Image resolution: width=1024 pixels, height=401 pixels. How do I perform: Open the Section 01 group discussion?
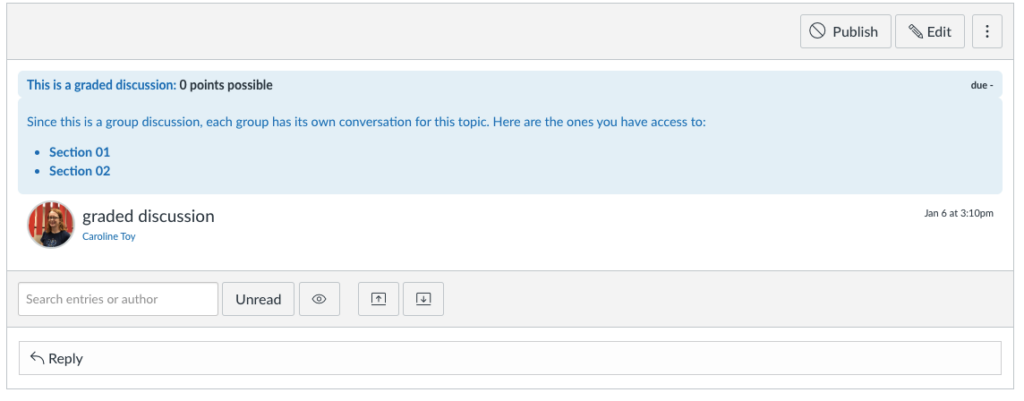80,152
